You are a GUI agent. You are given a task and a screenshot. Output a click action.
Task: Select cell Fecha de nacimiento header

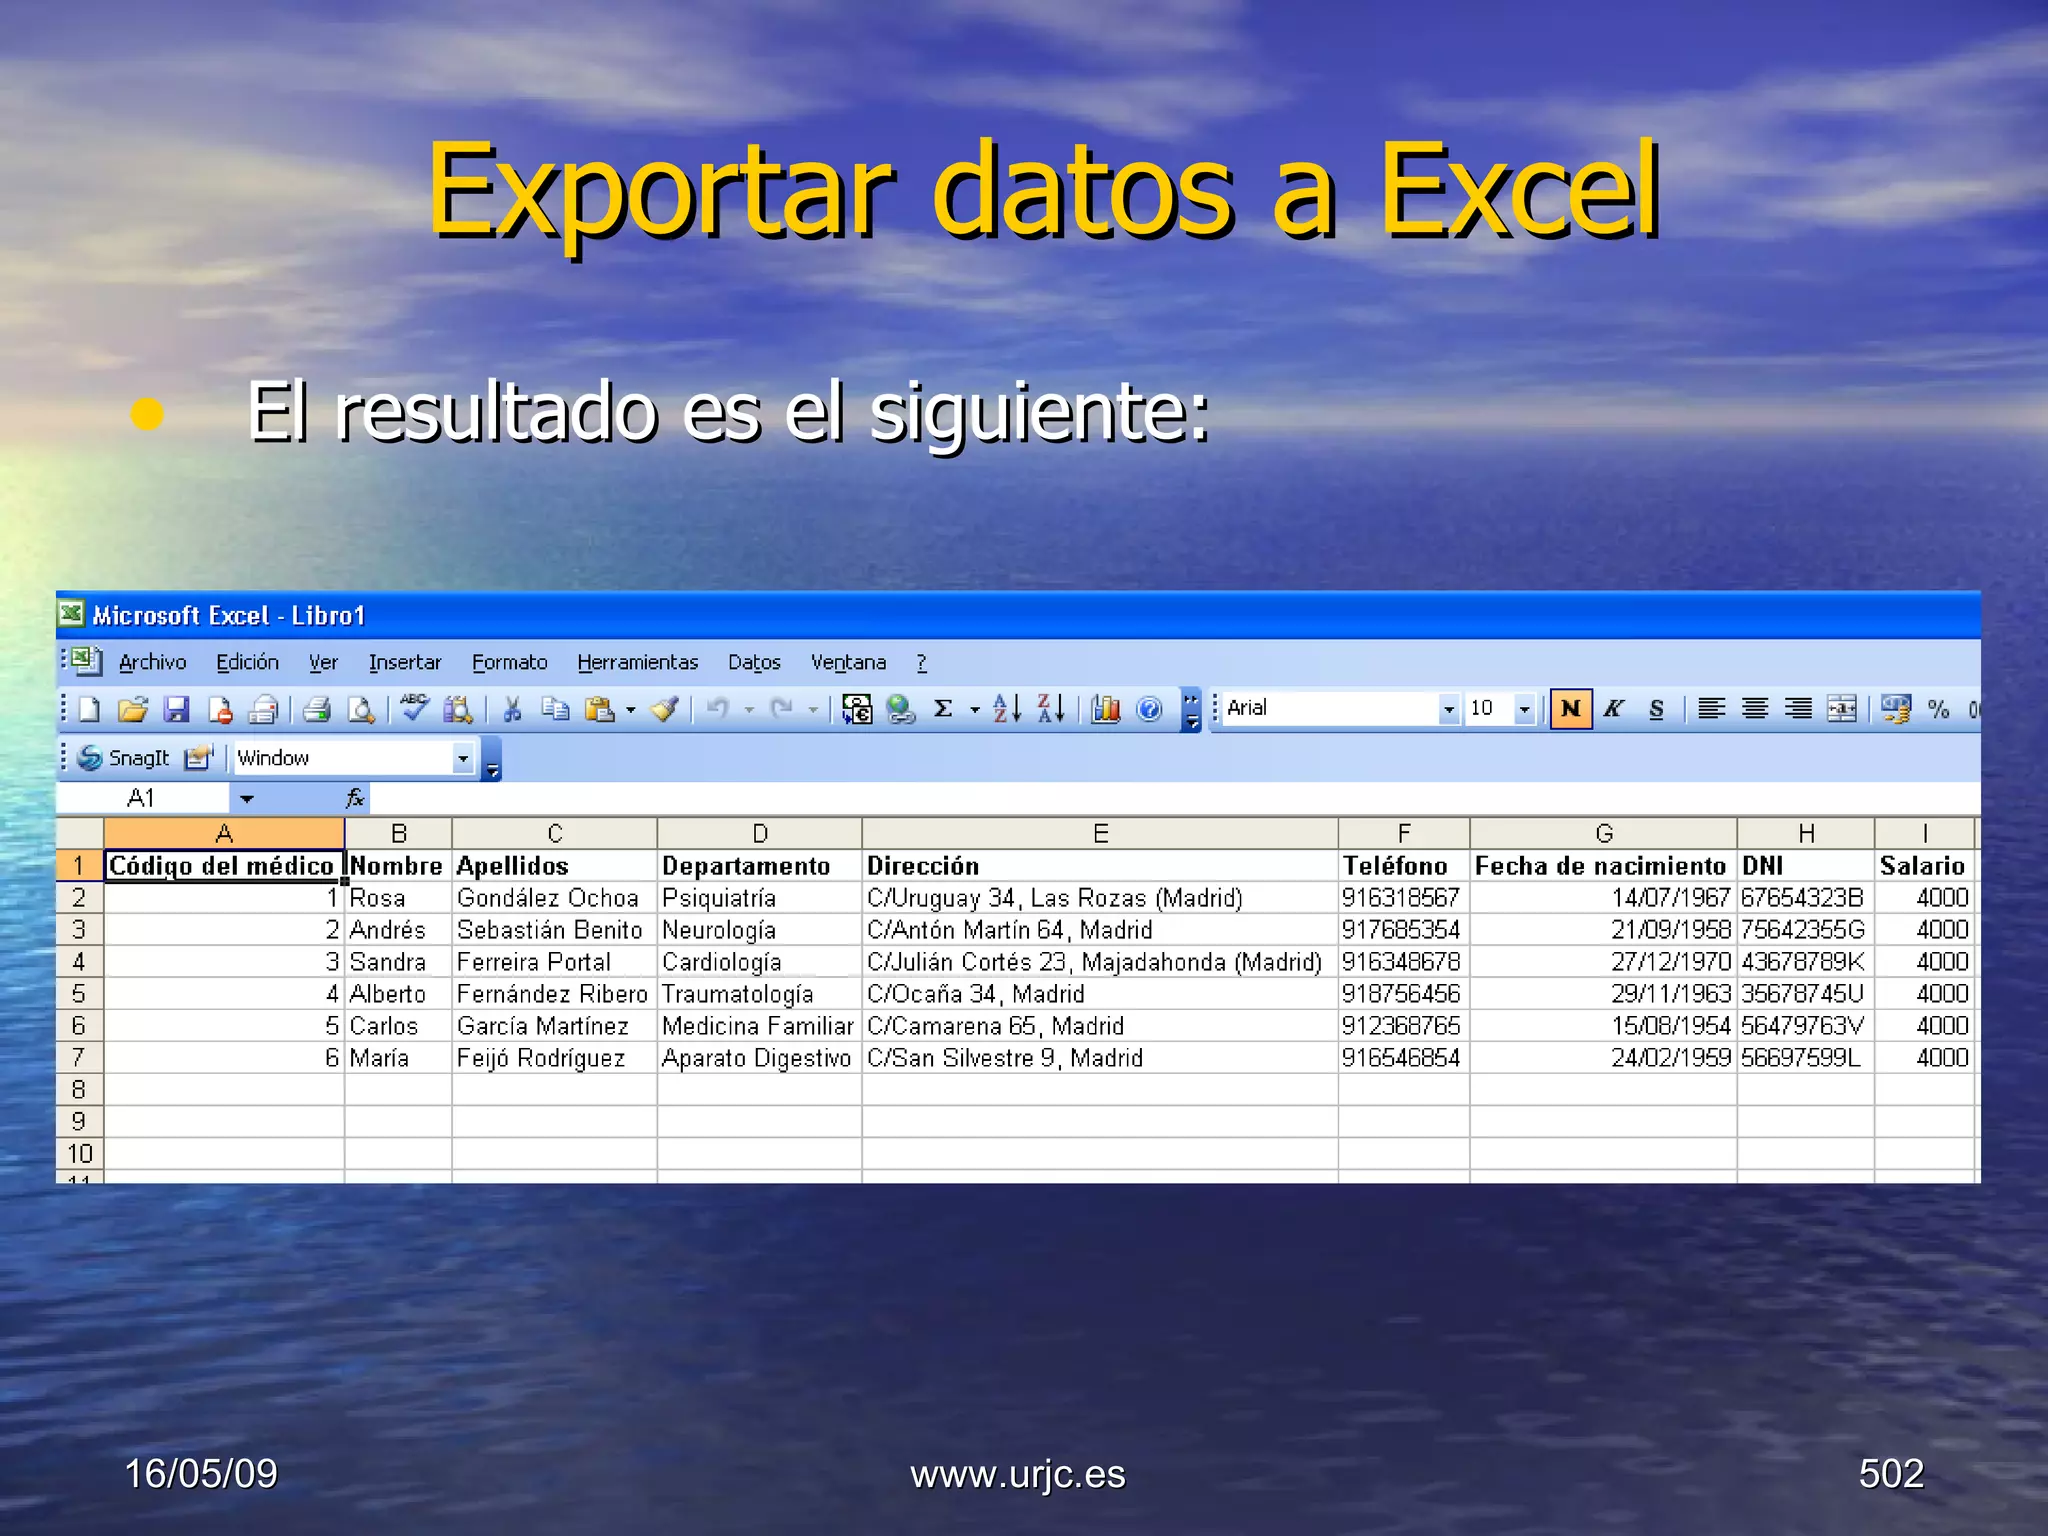[x=1603, y=865]
